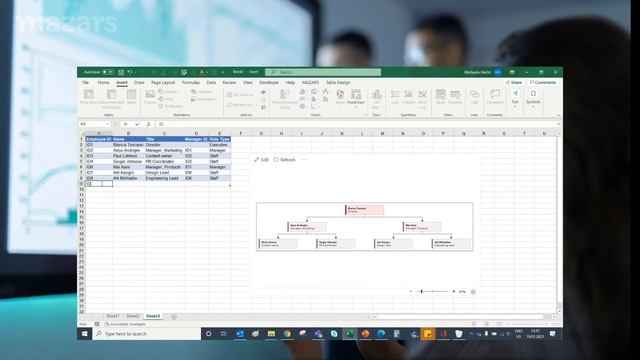Click the Ribbon Display Options icon
The image size is (640, 360).
tap(512, 72)
